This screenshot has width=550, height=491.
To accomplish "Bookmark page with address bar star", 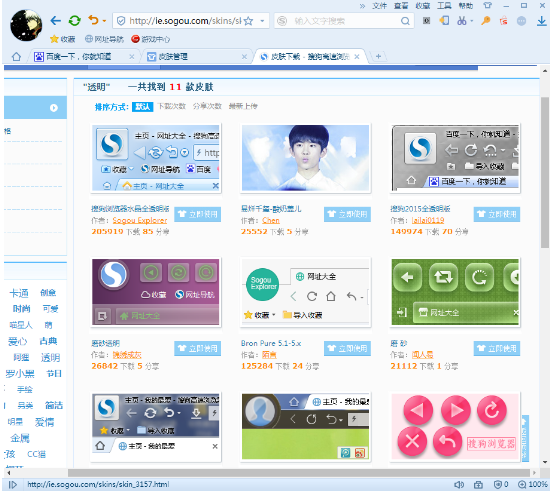I will pyautogui.click(x=248, y=21).
